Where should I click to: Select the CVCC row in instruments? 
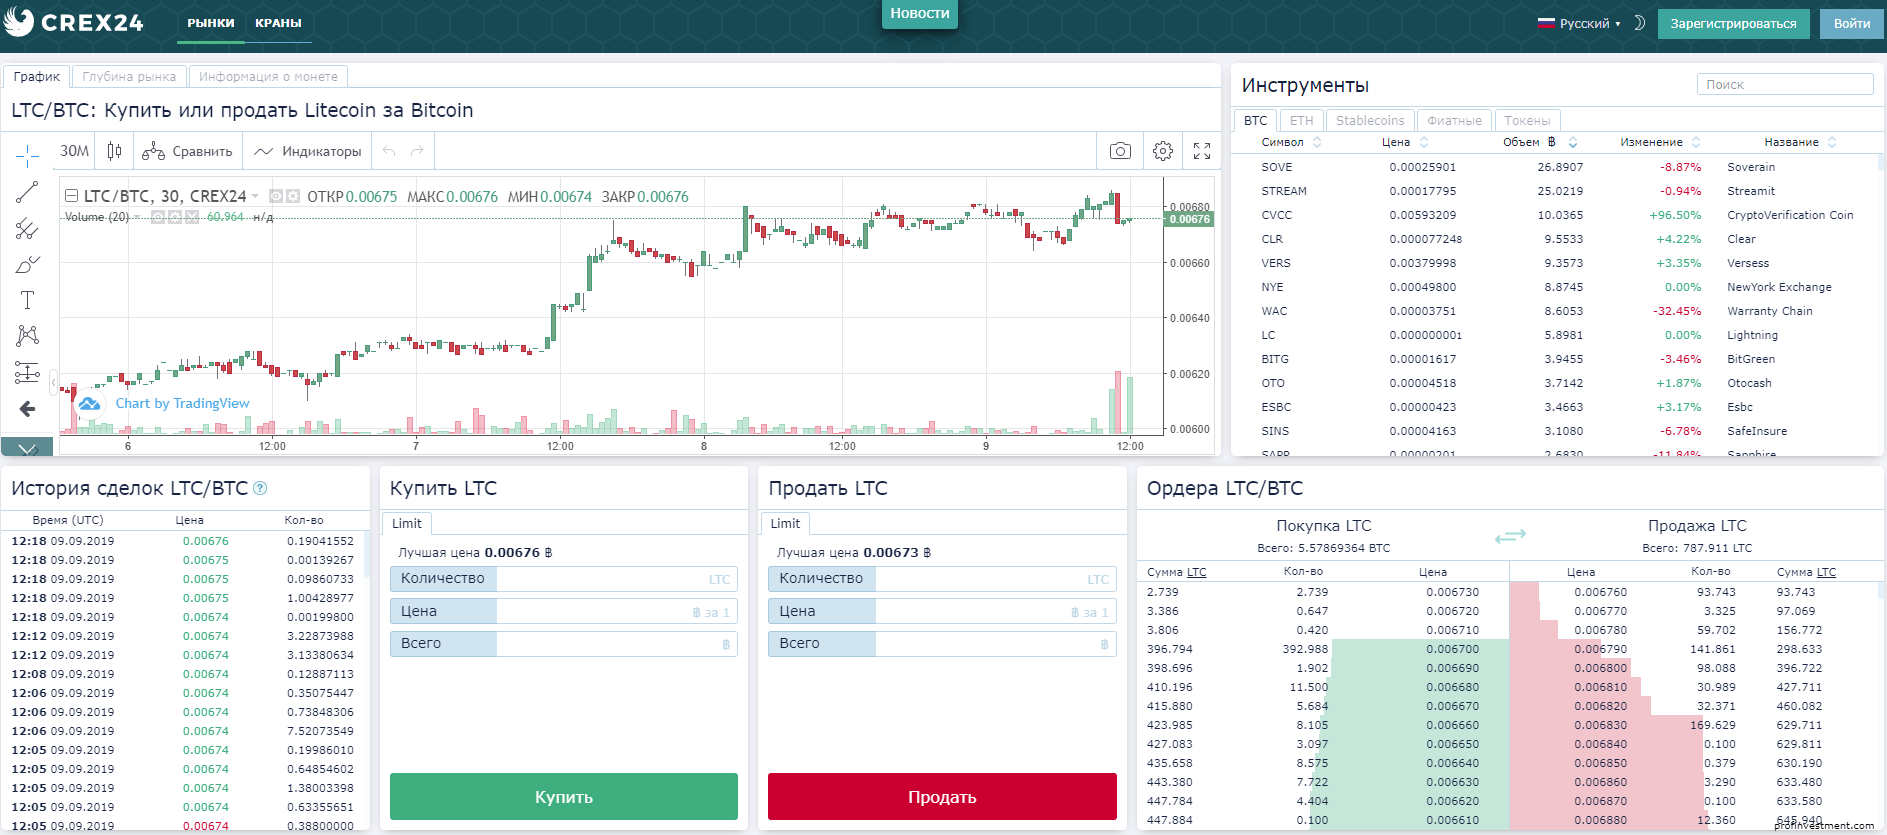(x=1555, y=215)
